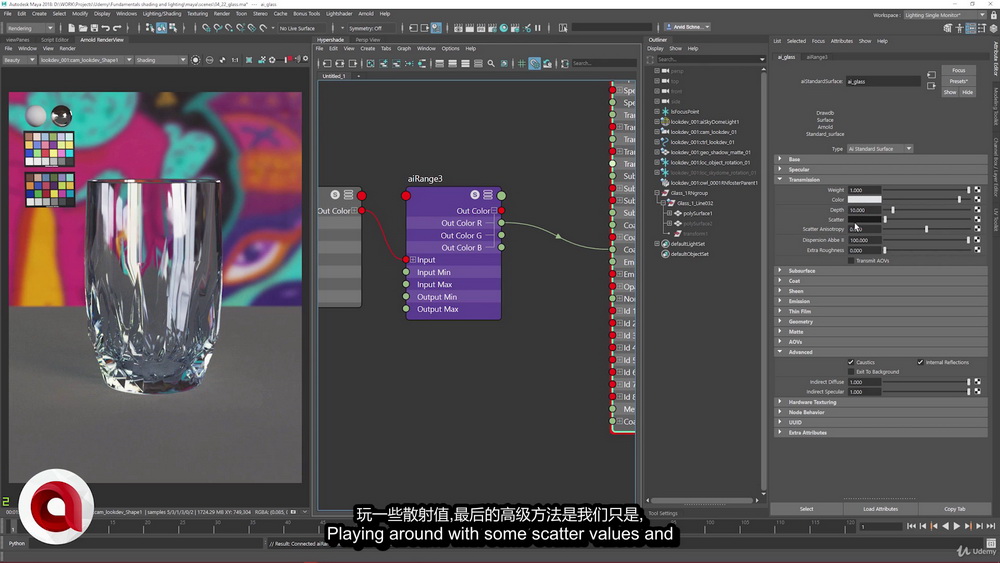Click the Transmission Color swatch
This screenshot has width=1000, height=563.
(x=864, y=200)
